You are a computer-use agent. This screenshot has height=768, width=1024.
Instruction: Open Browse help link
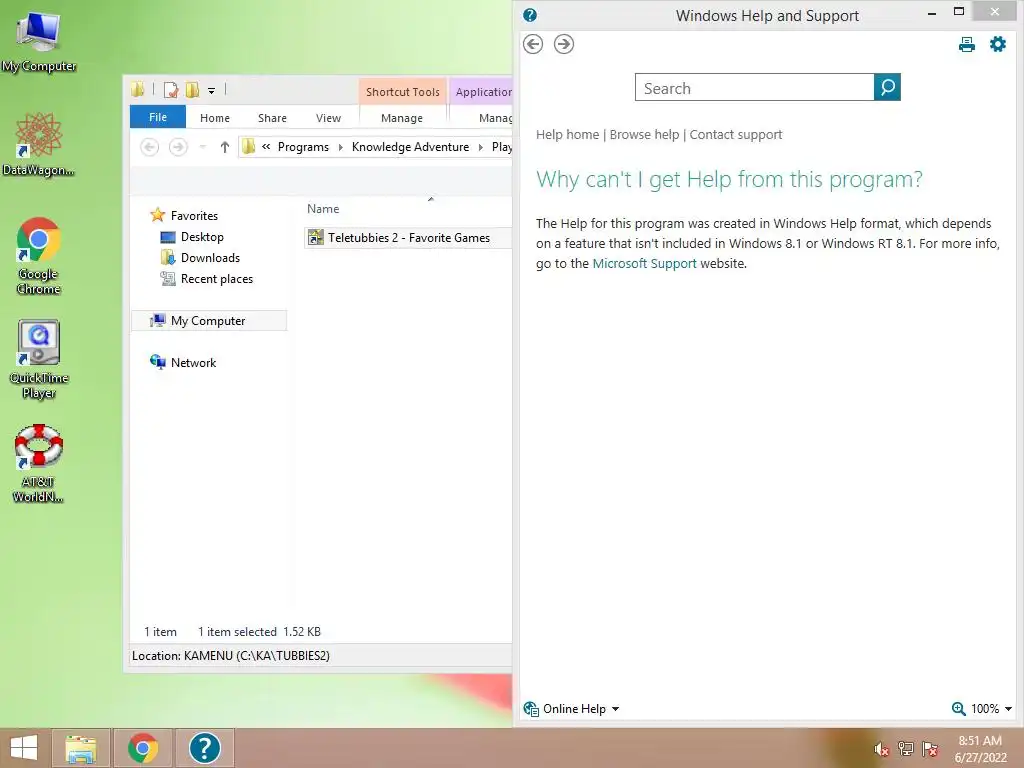[x=644, y=135]
